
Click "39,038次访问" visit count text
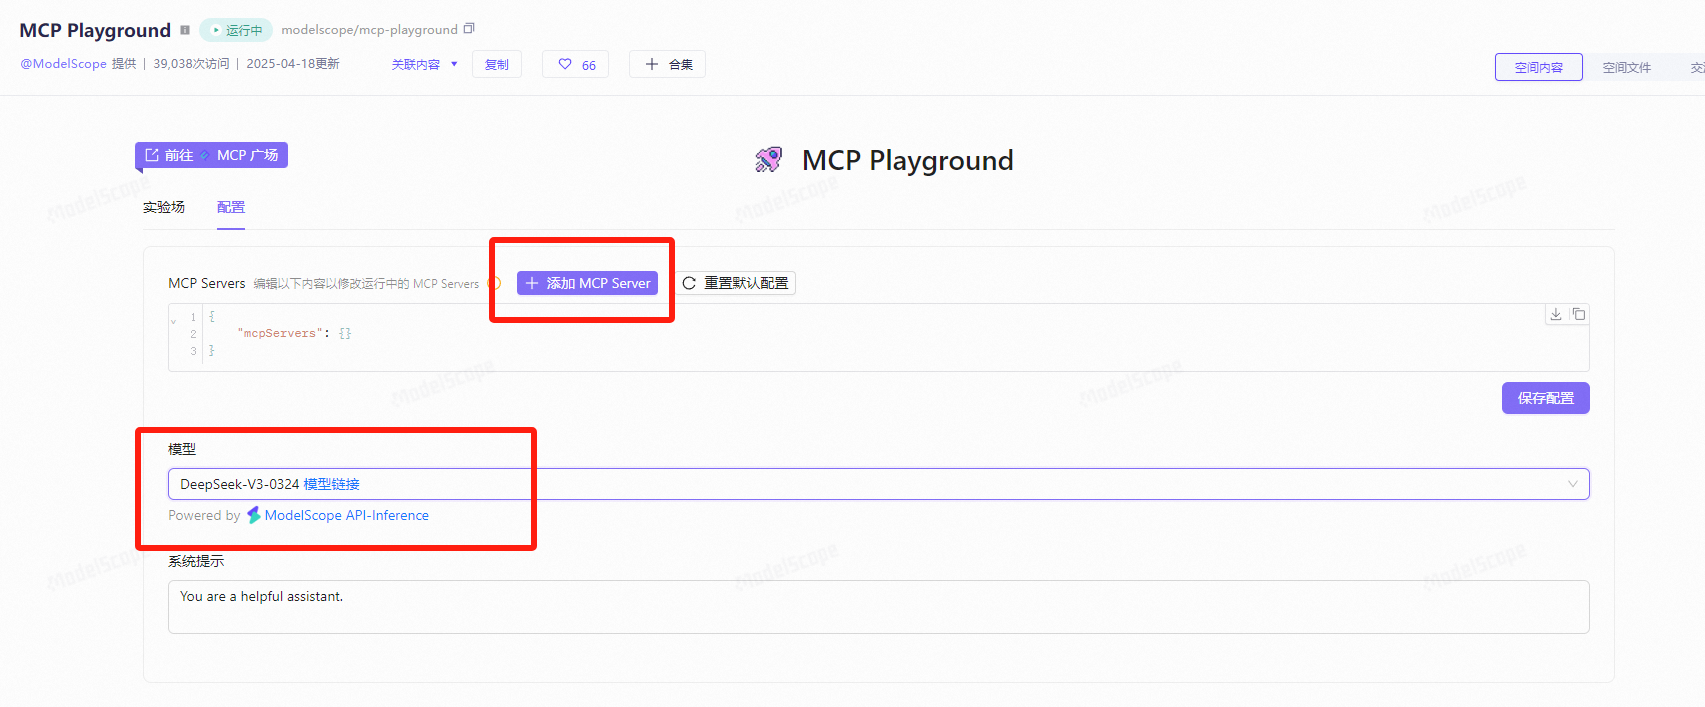click(x=191, y=64)
